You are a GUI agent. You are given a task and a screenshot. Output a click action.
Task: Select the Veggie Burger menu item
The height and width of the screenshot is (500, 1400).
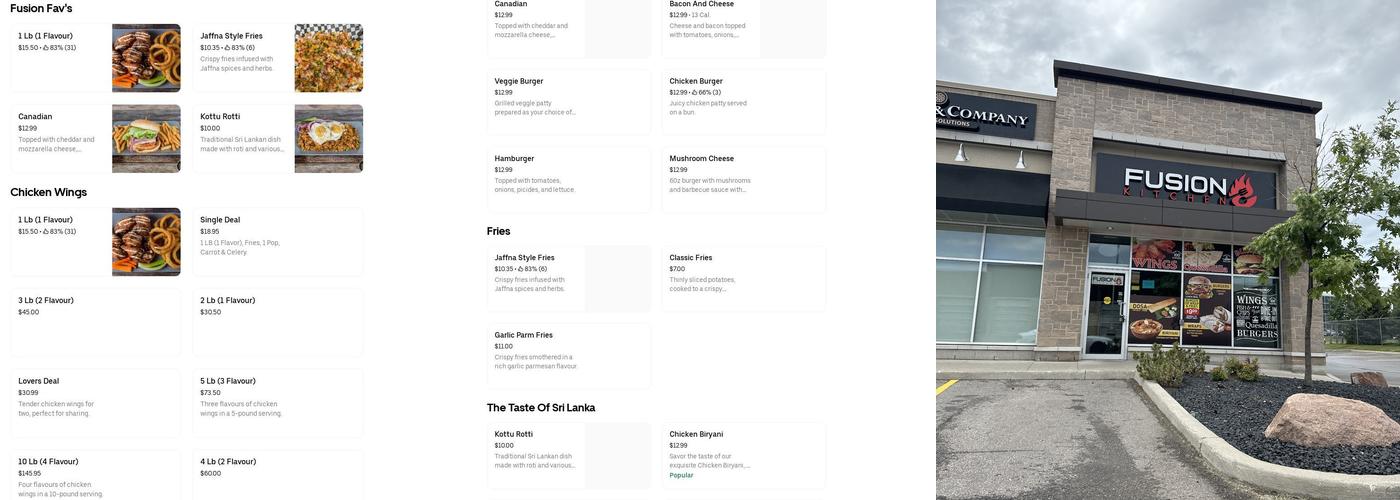(568, 101)
